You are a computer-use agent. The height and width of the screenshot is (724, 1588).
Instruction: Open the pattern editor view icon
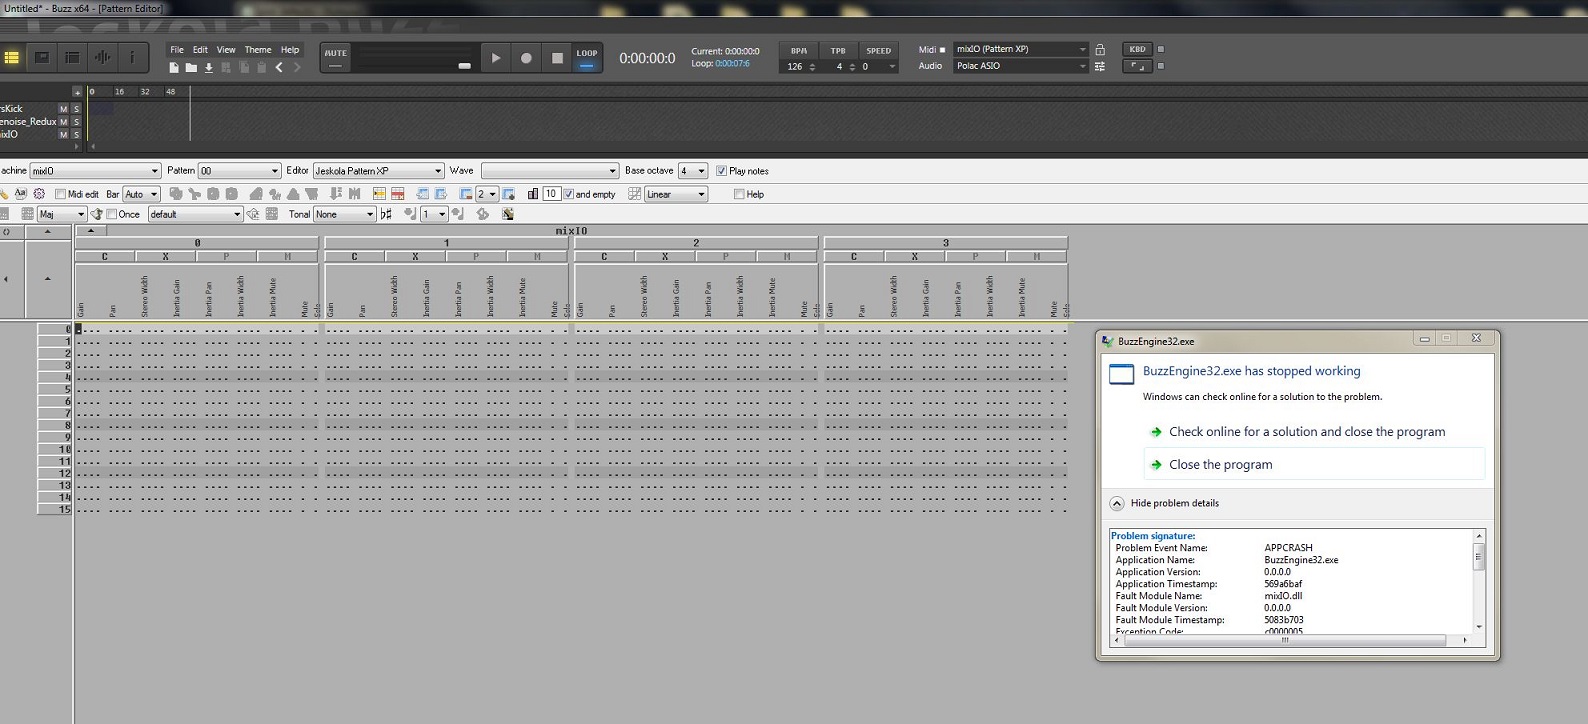point(12,58)
